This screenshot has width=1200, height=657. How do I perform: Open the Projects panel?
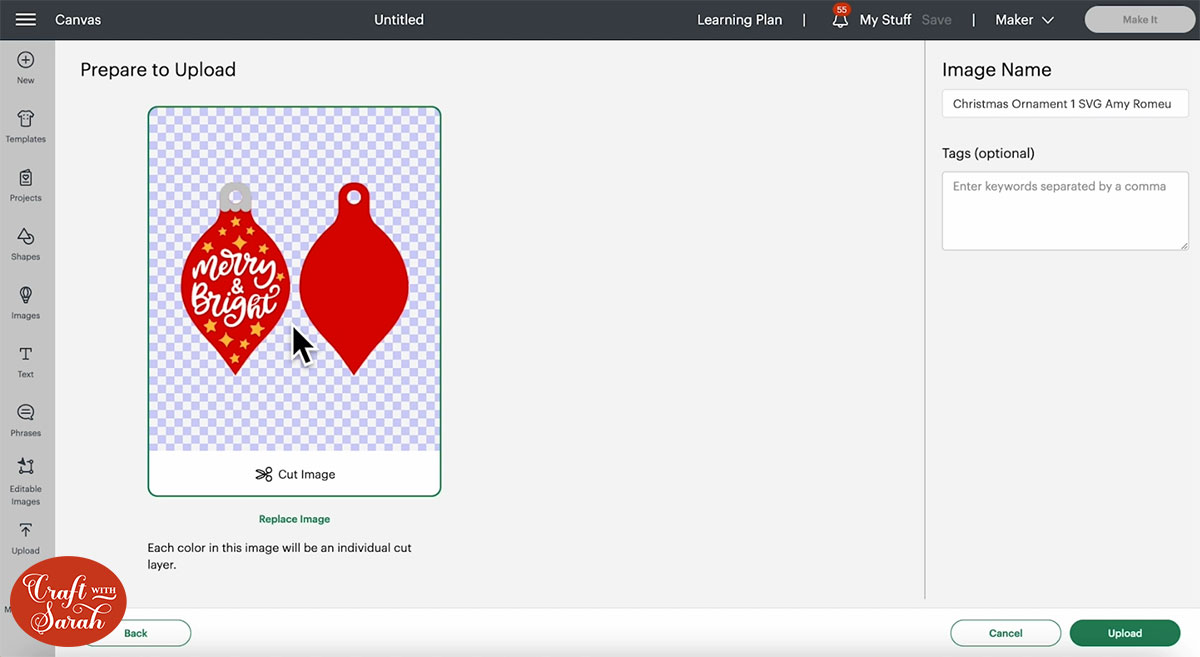coord(26,186)
